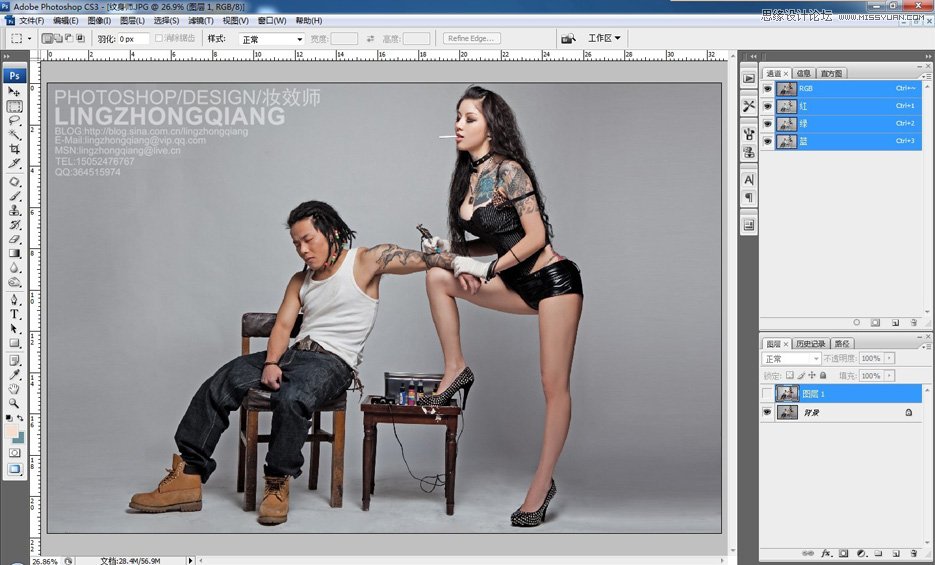Select the Slice tool
935x565 pixels.
(14, 163)
